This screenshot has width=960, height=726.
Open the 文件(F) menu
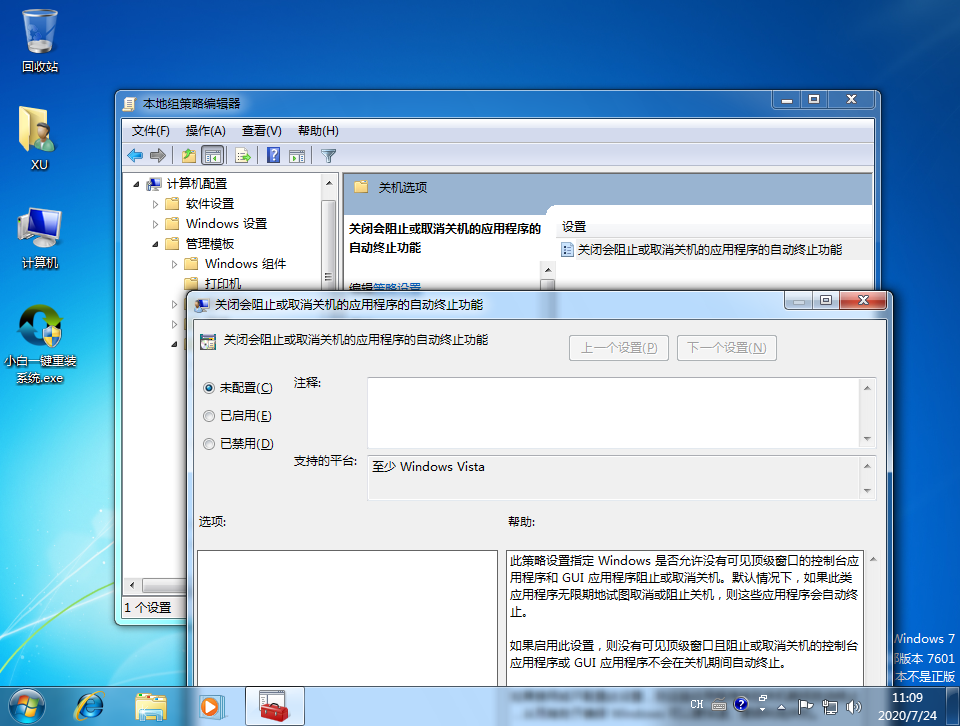click(151, 130)
